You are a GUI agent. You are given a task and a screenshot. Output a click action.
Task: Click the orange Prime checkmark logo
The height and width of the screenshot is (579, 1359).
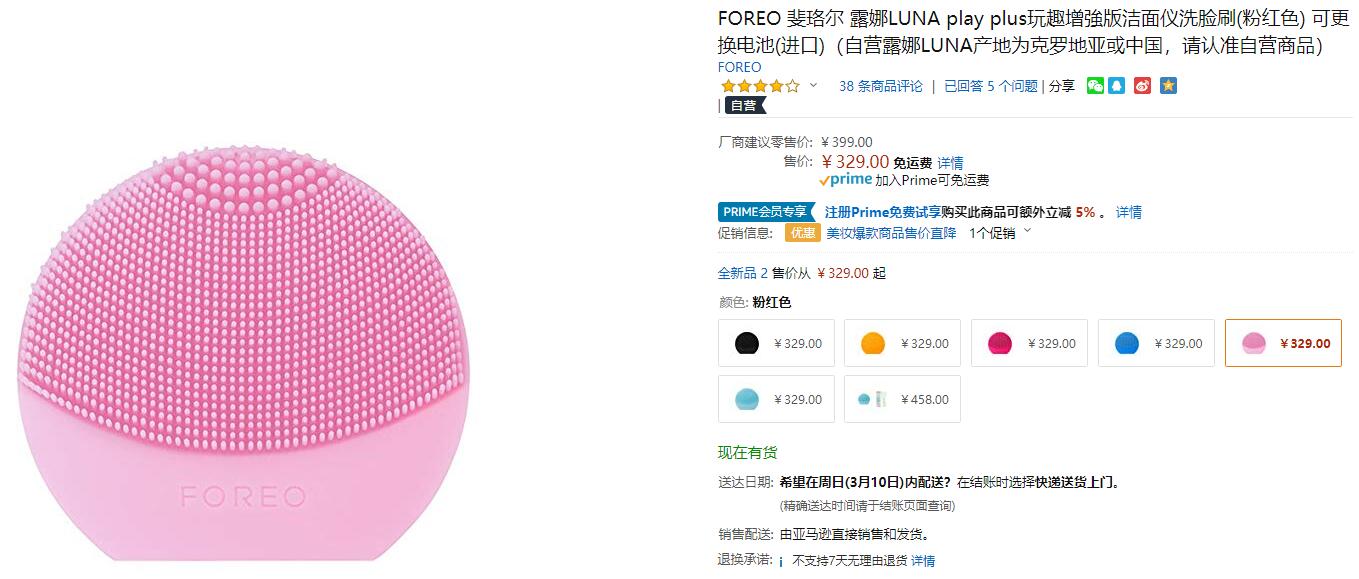point(845,180)
